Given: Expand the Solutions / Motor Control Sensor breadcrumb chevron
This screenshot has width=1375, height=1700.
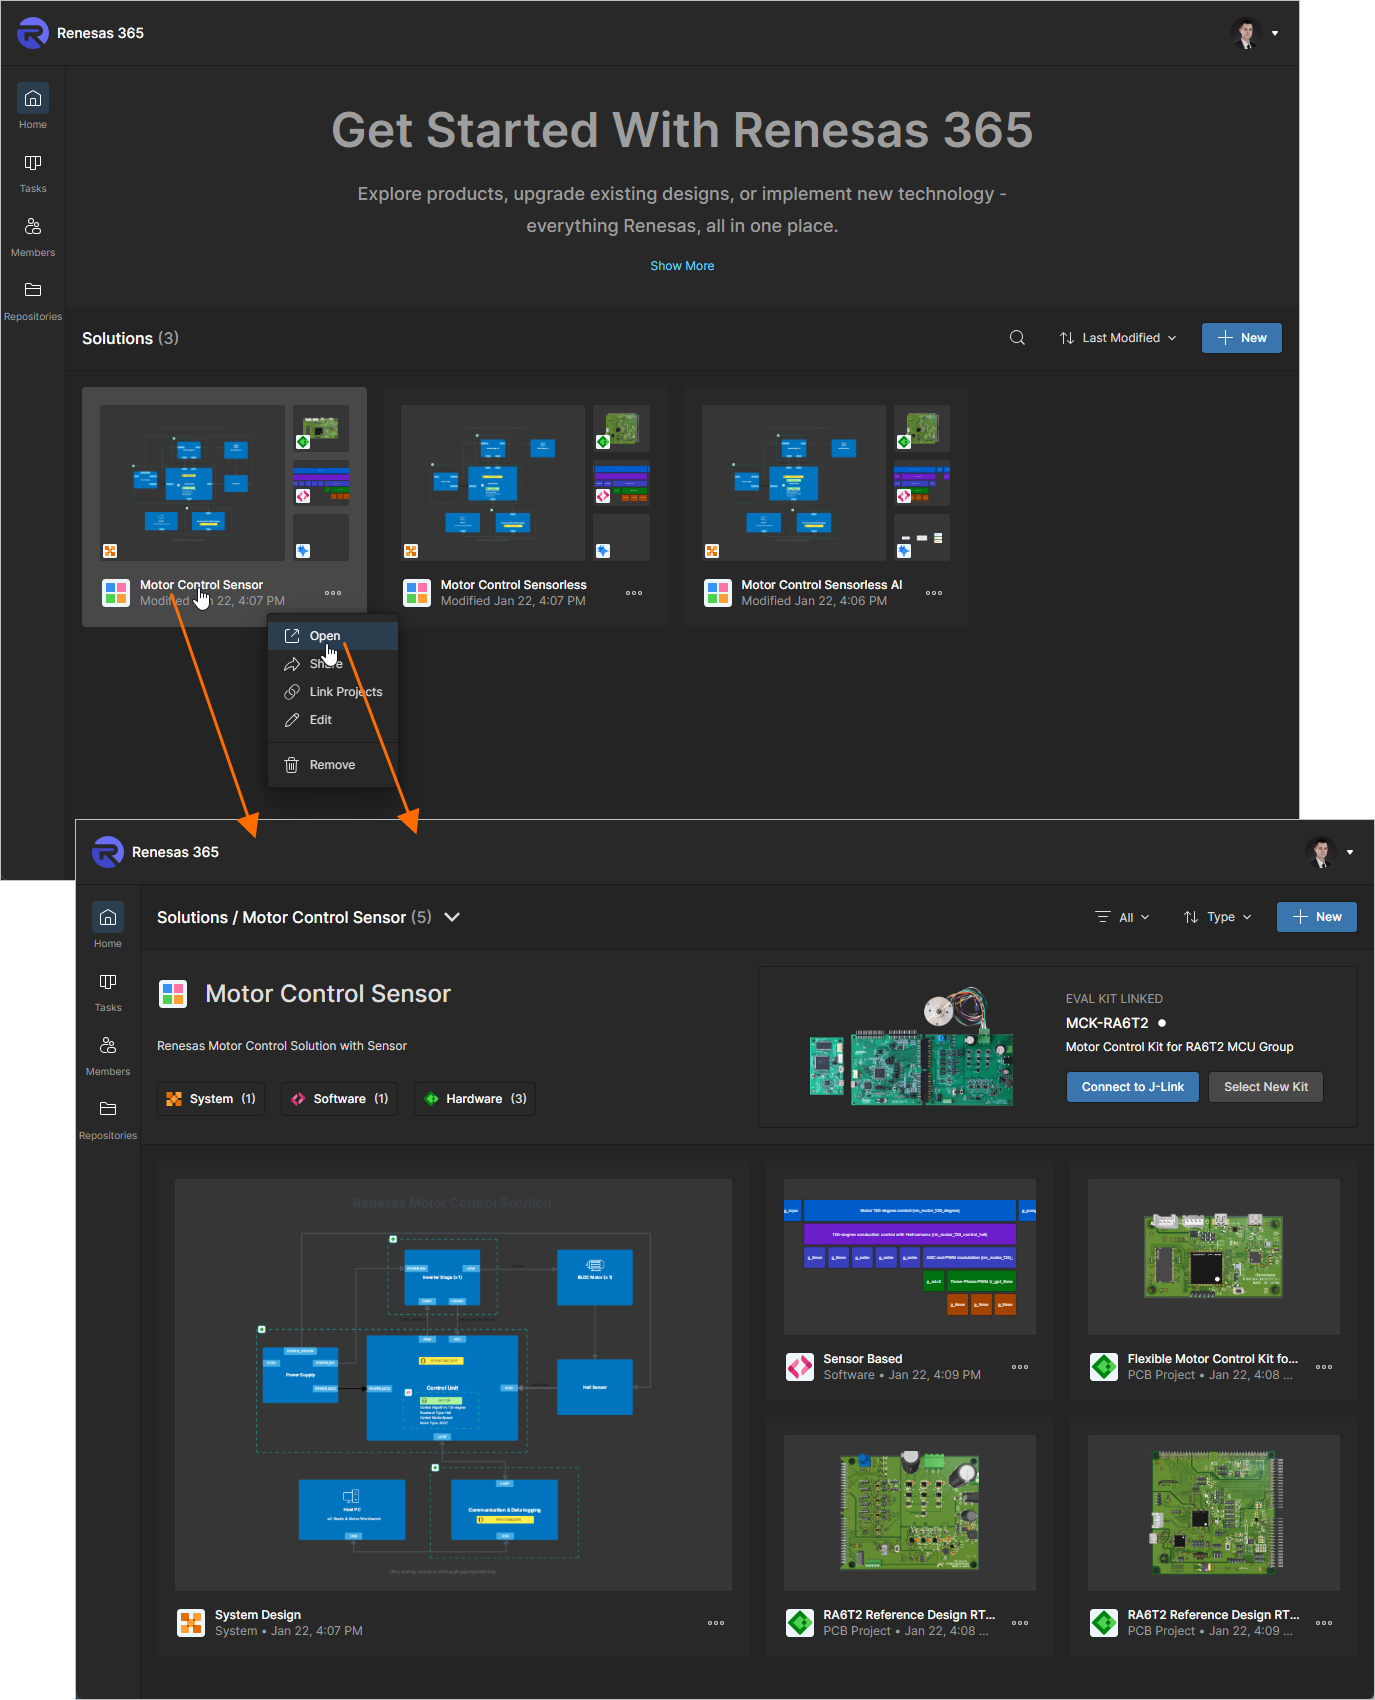Looking at the screenshot, I should (x=452, y=917).
